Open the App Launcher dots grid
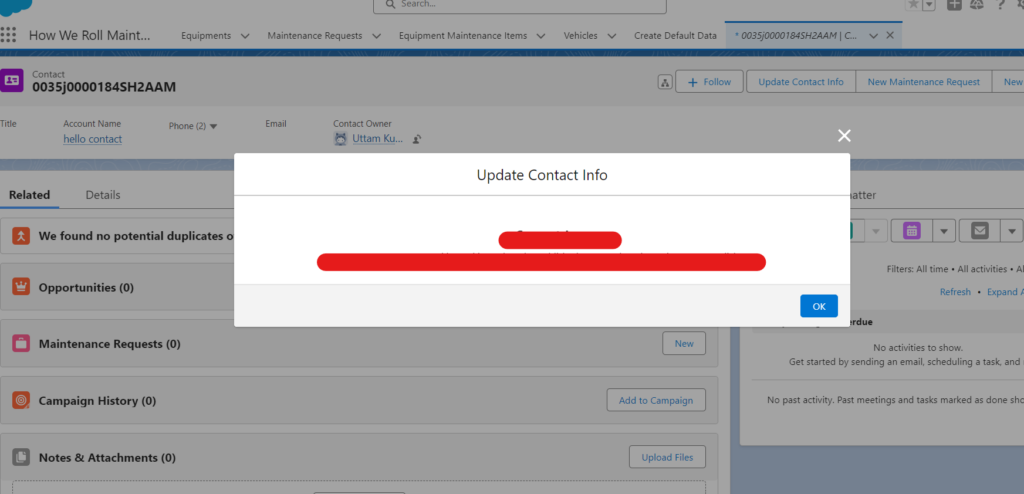 click(x=8, y=35)
